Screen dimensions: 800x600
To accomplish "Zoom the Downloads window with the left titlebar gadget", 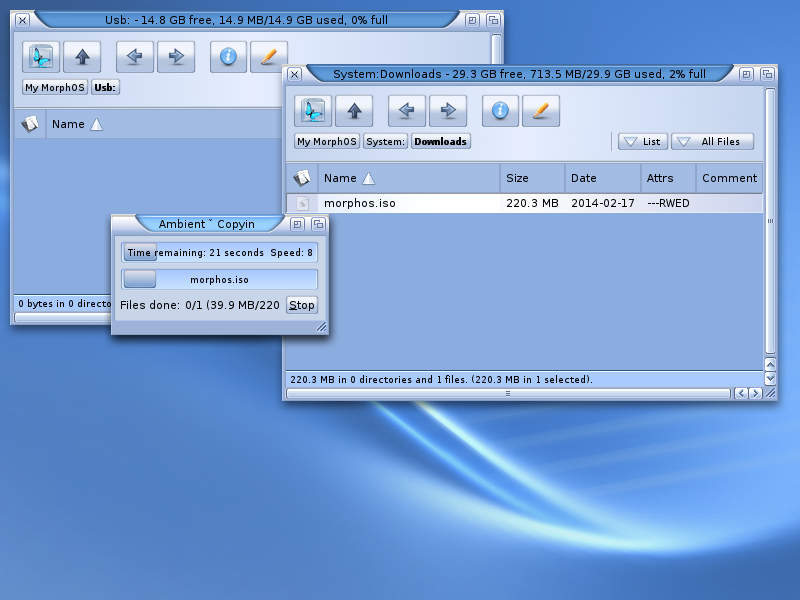I will tap(746, 74).
